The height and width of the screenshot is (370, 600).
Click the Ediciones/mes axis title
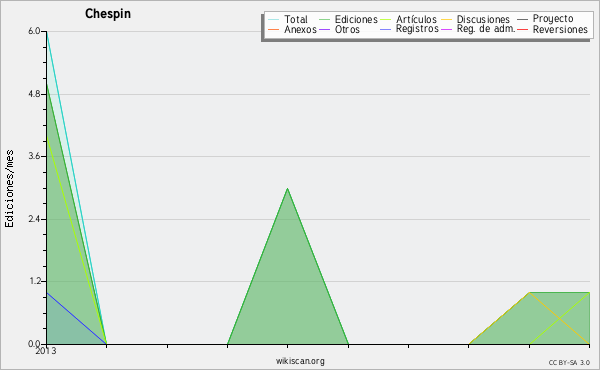[9, 189]
